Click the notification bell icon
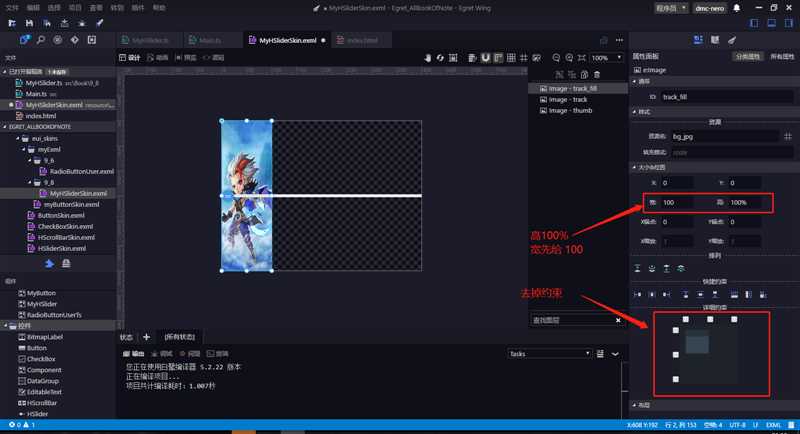 click(x=737, y=8)
